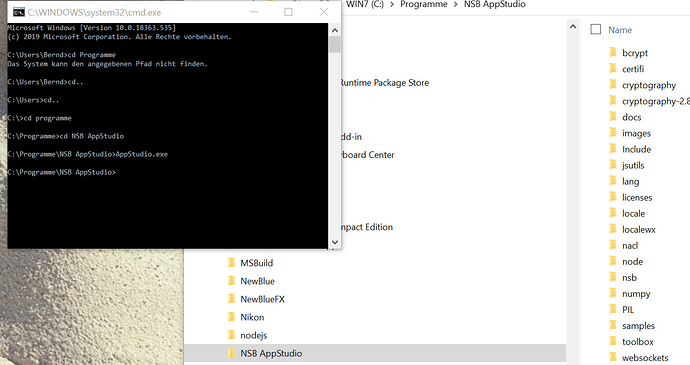Sort by the Name column header
This screenshot has width=690, height=365.
pyautogui.click(x=620, y=30)
